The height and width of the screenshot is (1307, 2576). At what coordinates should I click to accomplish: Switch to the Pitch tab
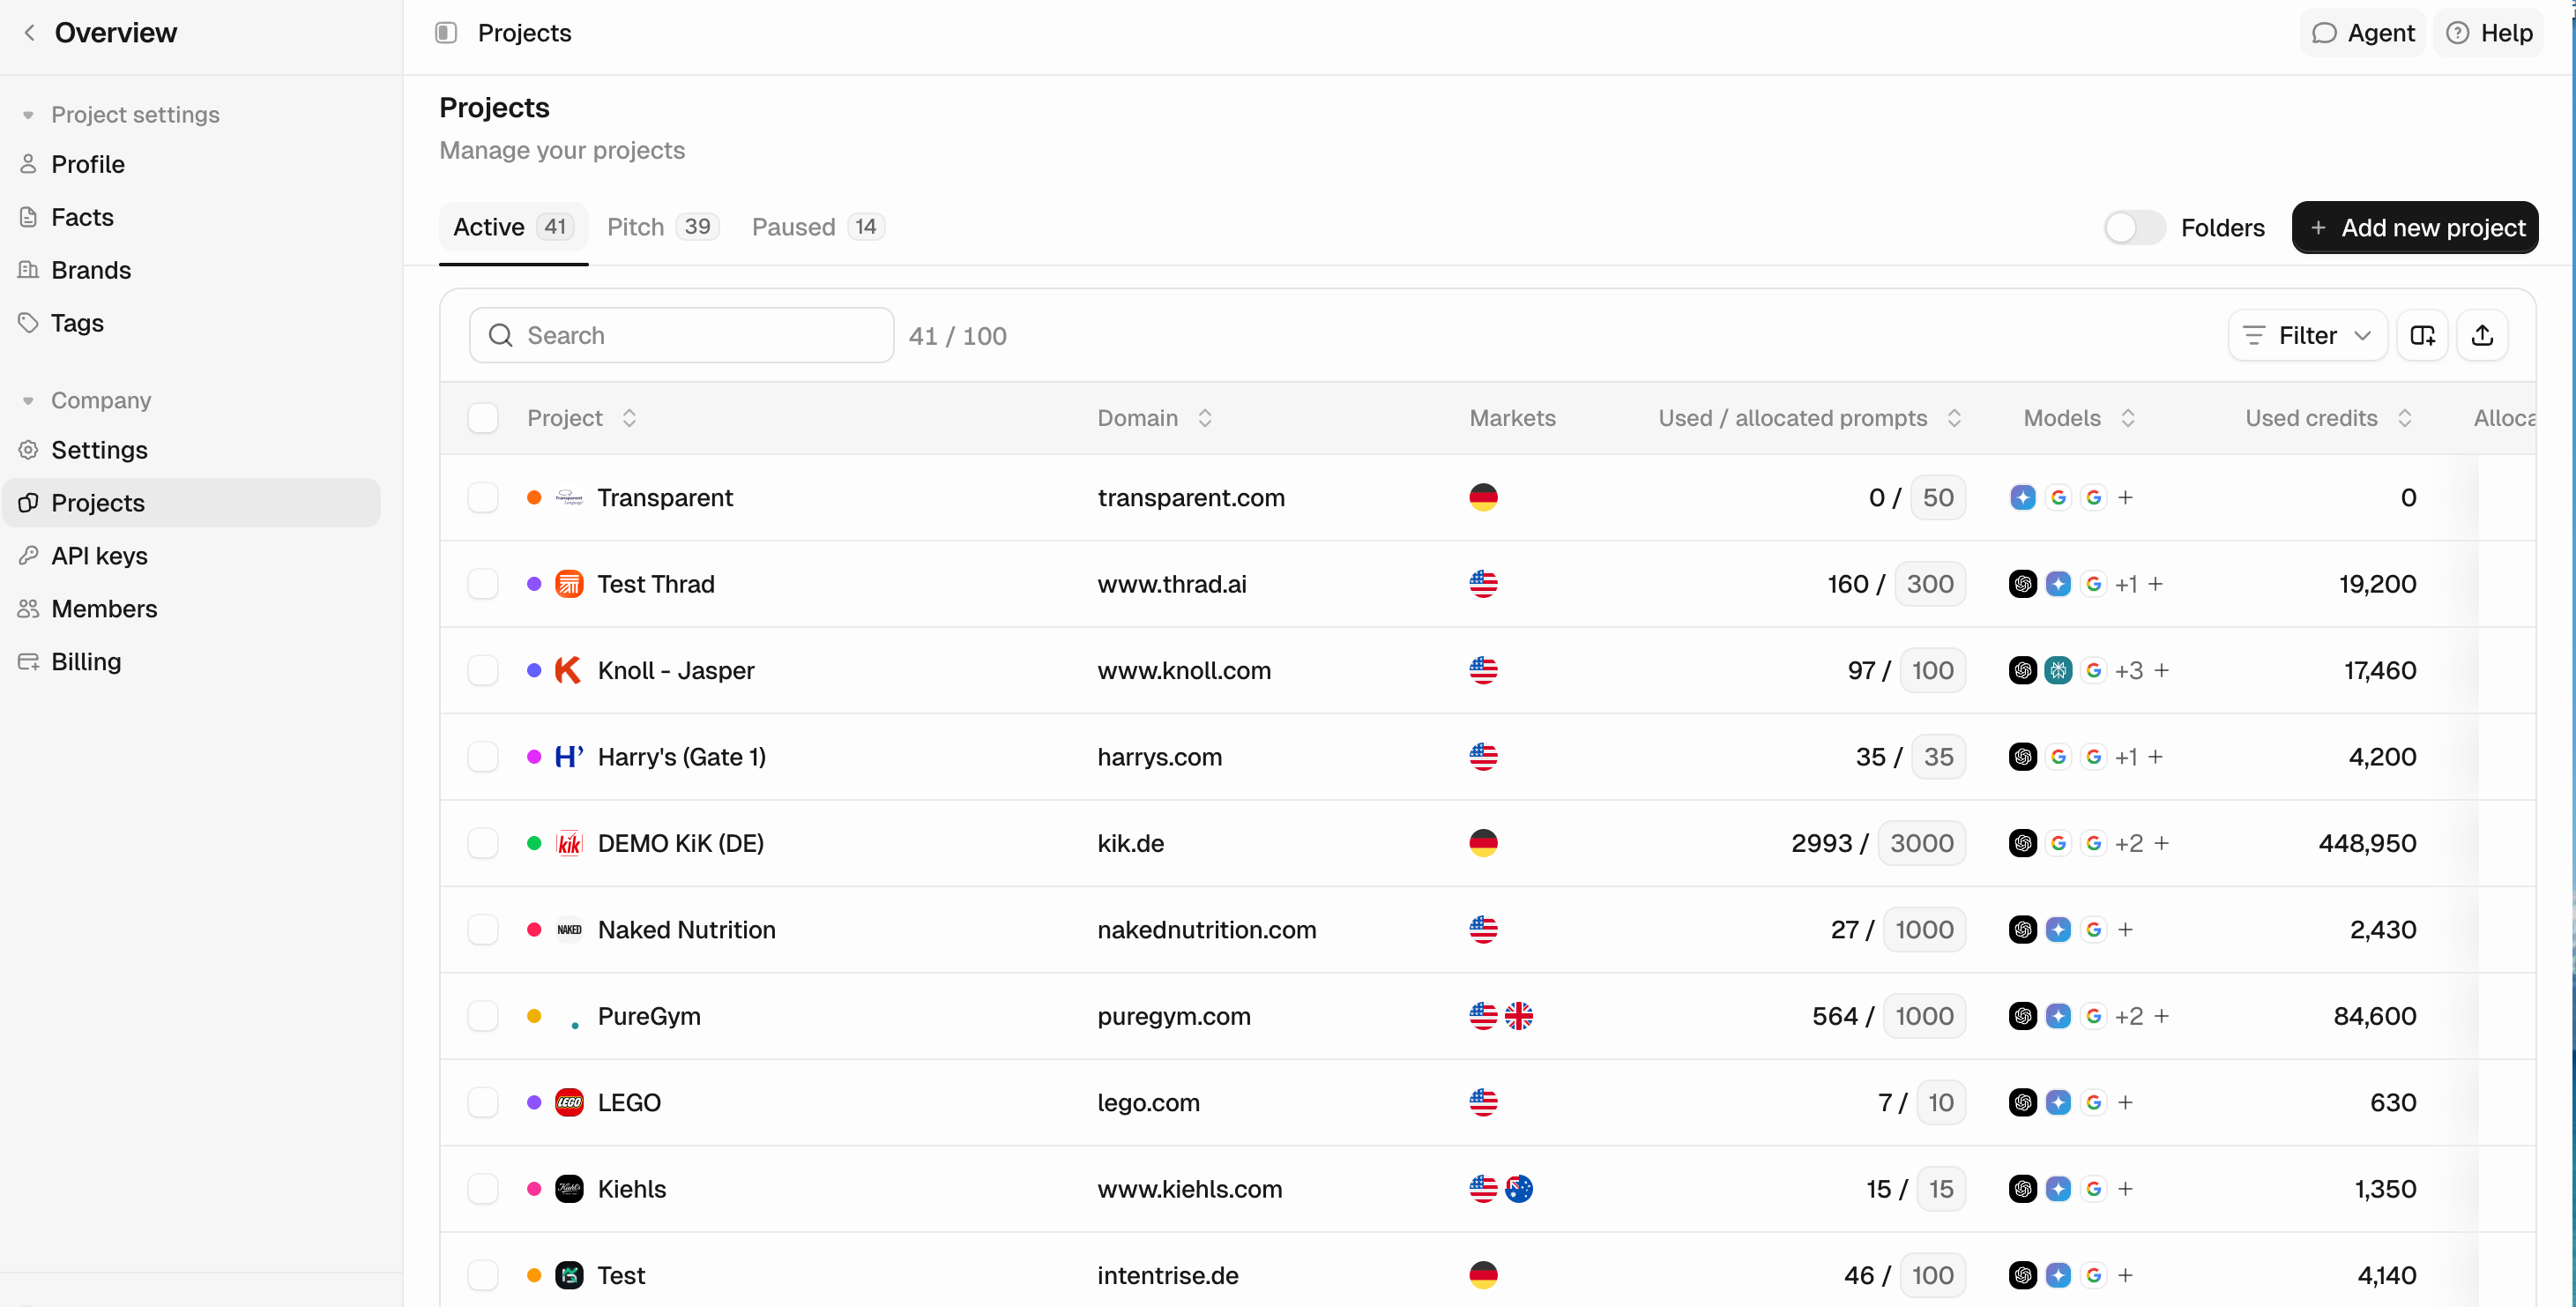(662, 227)
